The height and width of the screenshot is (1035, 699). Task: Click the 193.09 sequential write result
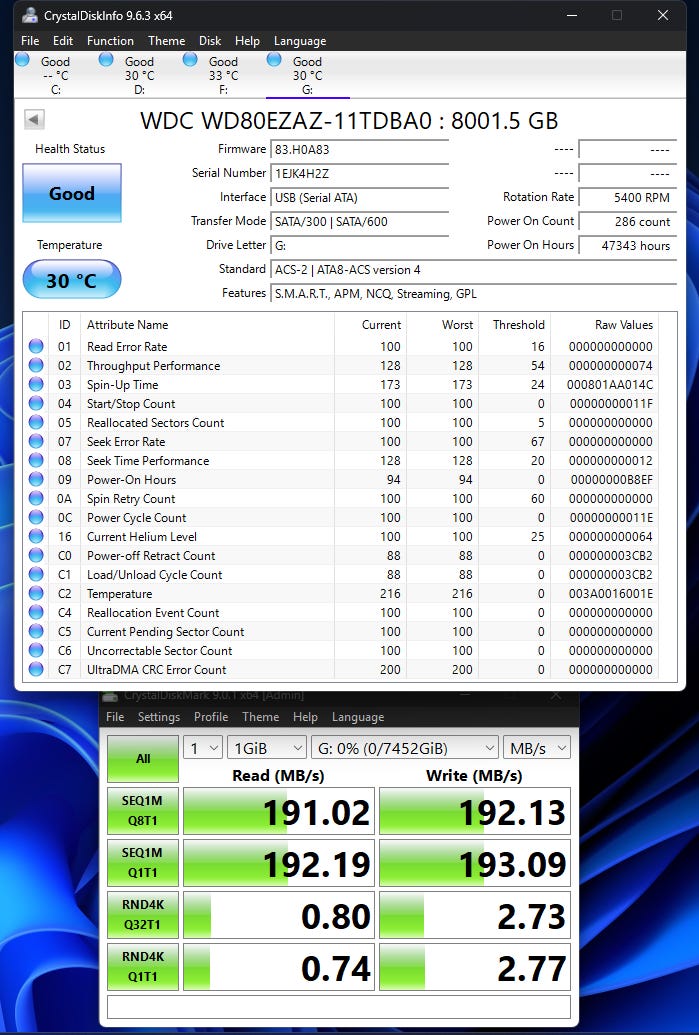click(x=475, y=863)
